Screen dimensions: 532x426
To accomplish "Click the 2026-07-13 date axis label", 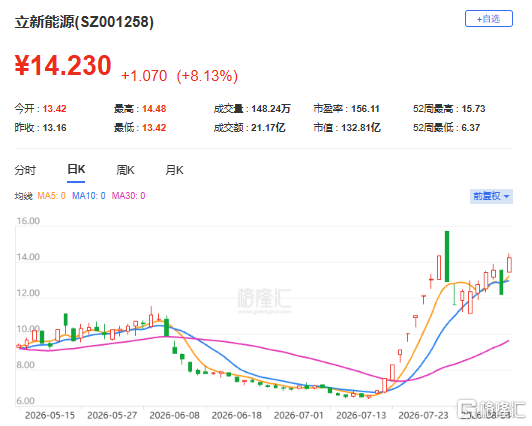I will point(361,415).
